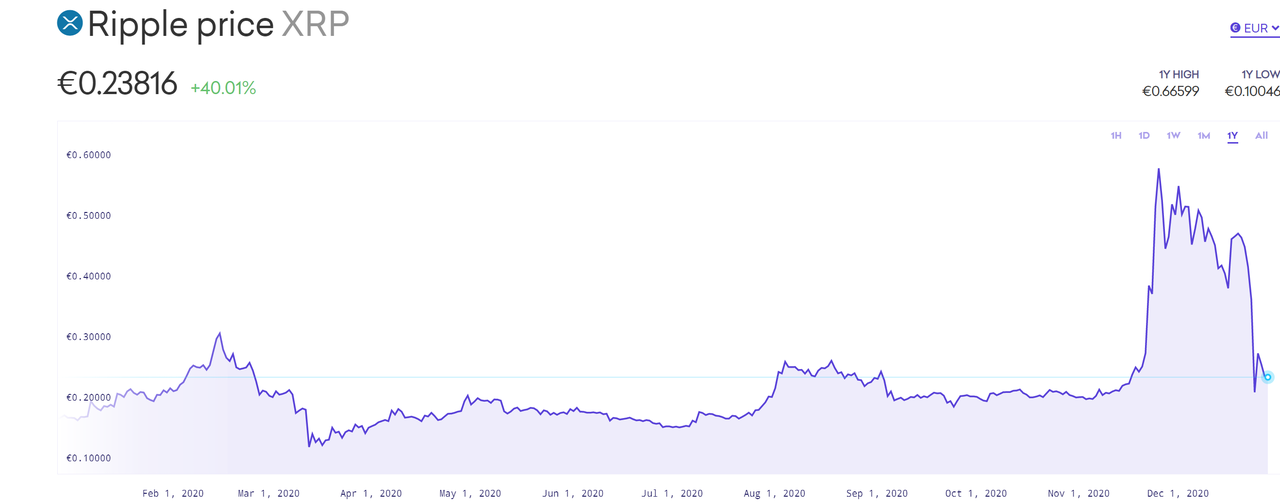
Task: Click the Apr 1, 2020 axis date
Action: click(x=370, y=493)
